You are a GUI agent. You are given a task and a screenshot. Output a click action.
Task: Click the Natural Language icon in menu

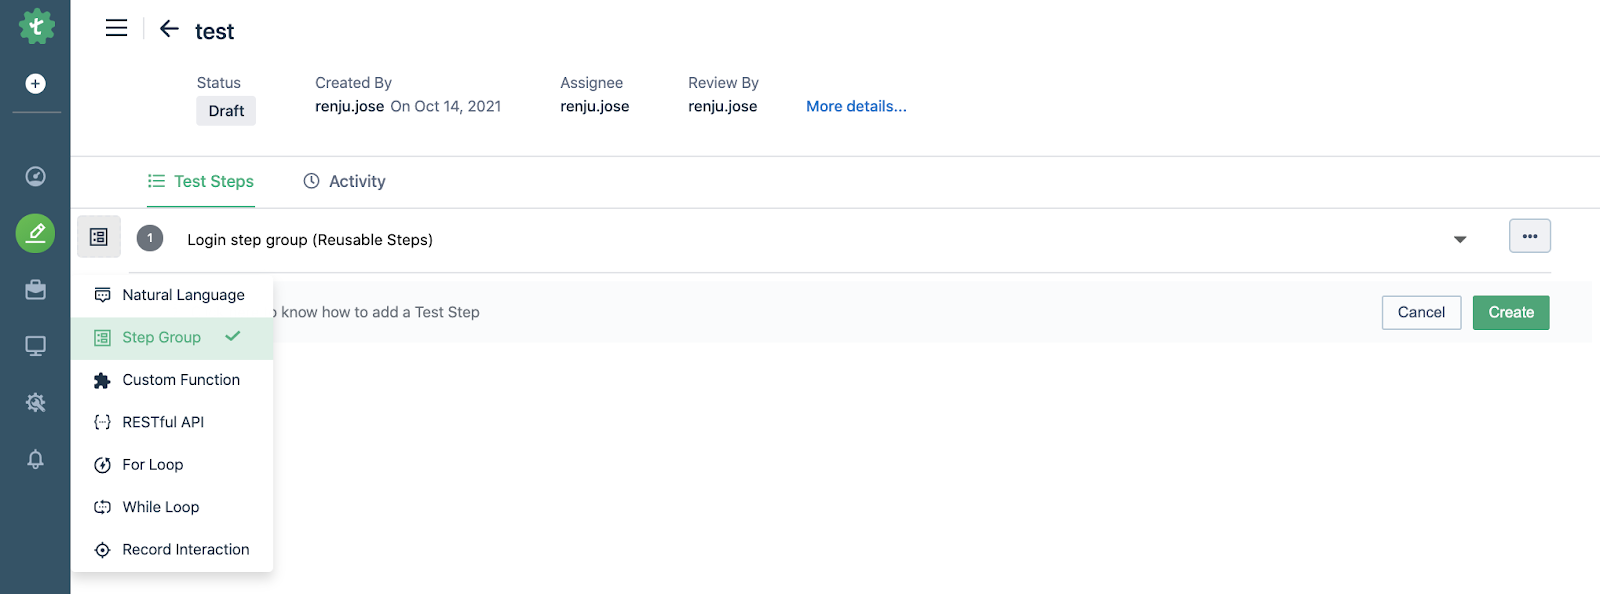[x=102, y=295]
